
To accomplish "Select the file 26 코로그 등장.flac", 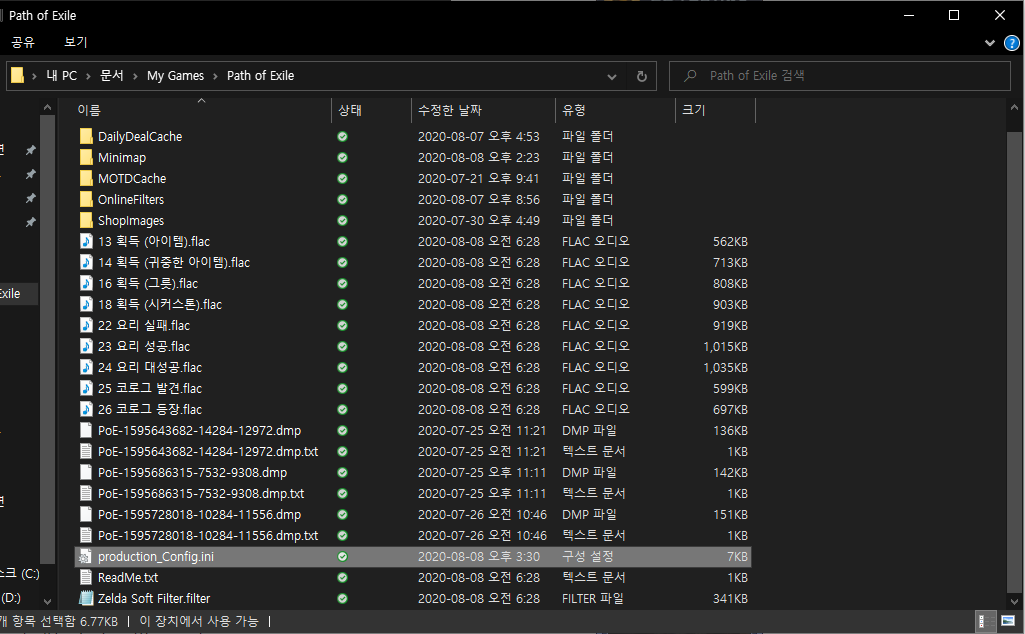I will point(150,409).
